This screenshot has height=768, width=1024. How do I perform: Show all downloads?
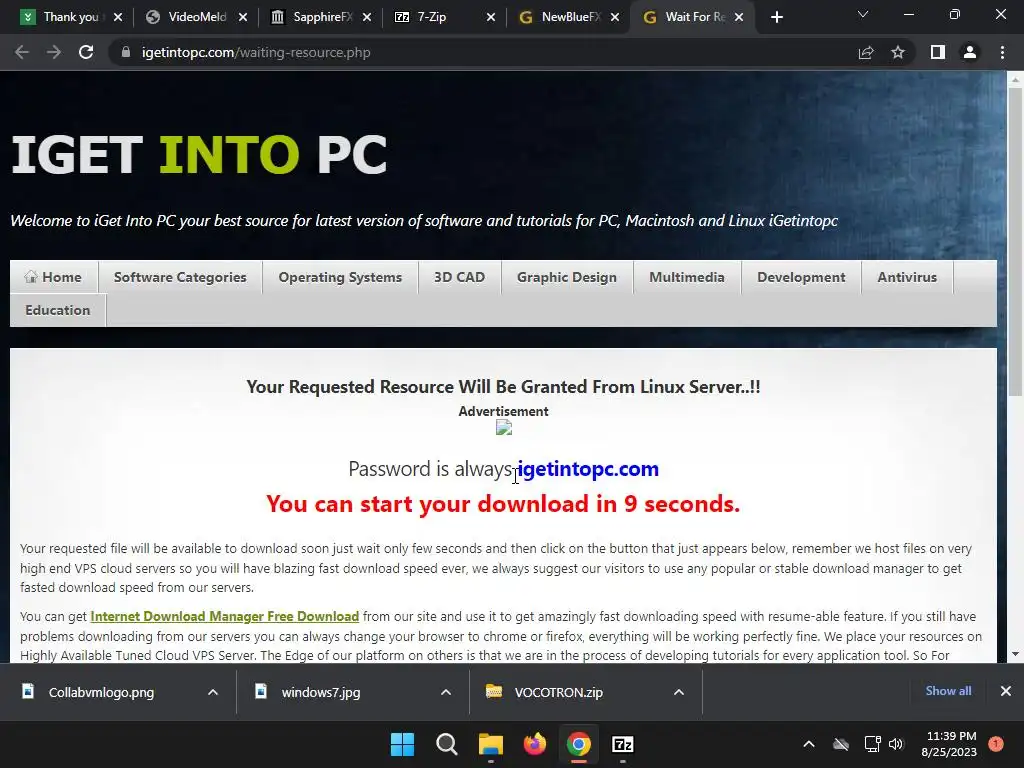coord(948,691)
